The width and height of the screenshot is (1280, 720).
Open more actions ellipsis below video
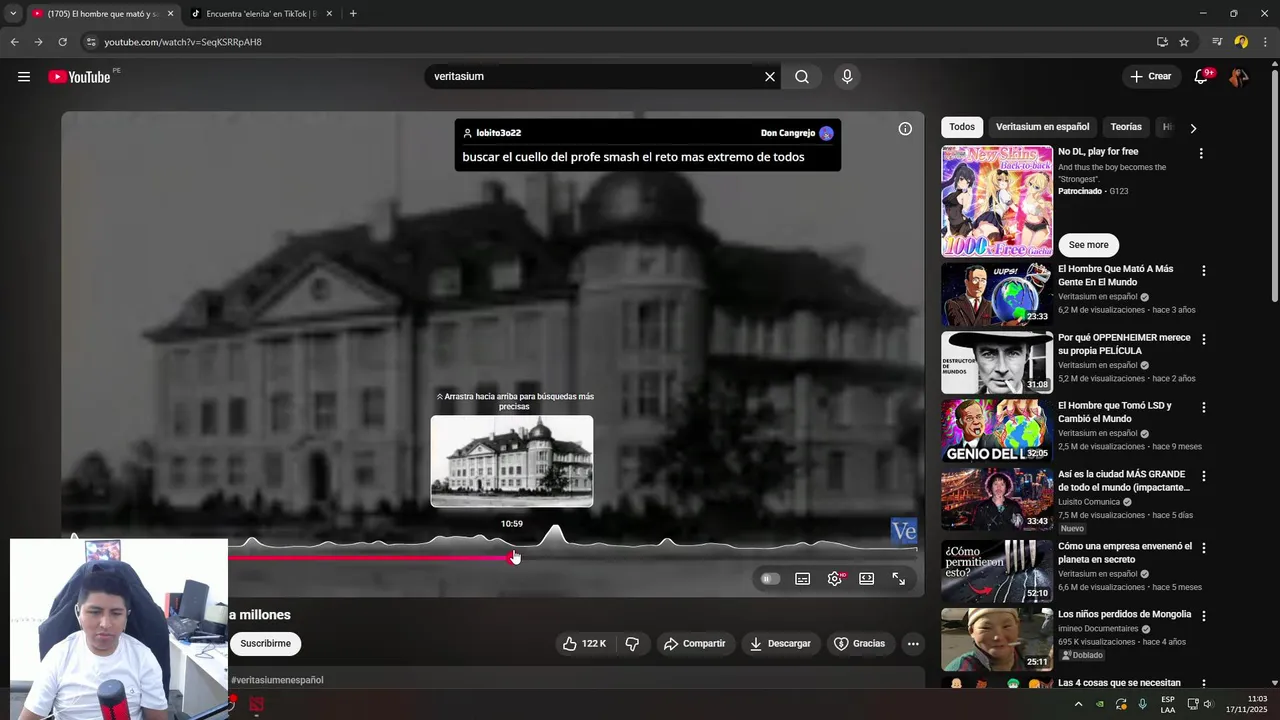pos(913,644)
